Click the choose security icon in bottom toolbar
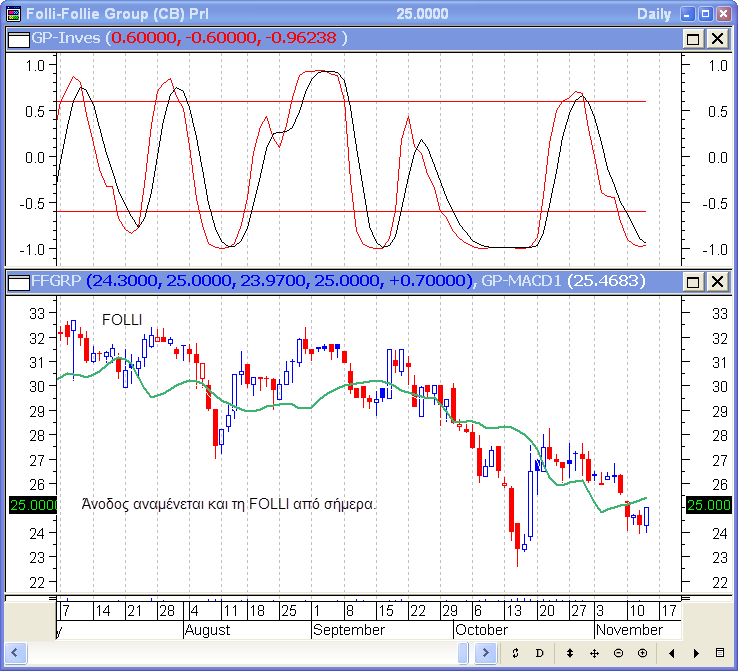This screenshot has width=738, height=671. [x=514, y=653]
